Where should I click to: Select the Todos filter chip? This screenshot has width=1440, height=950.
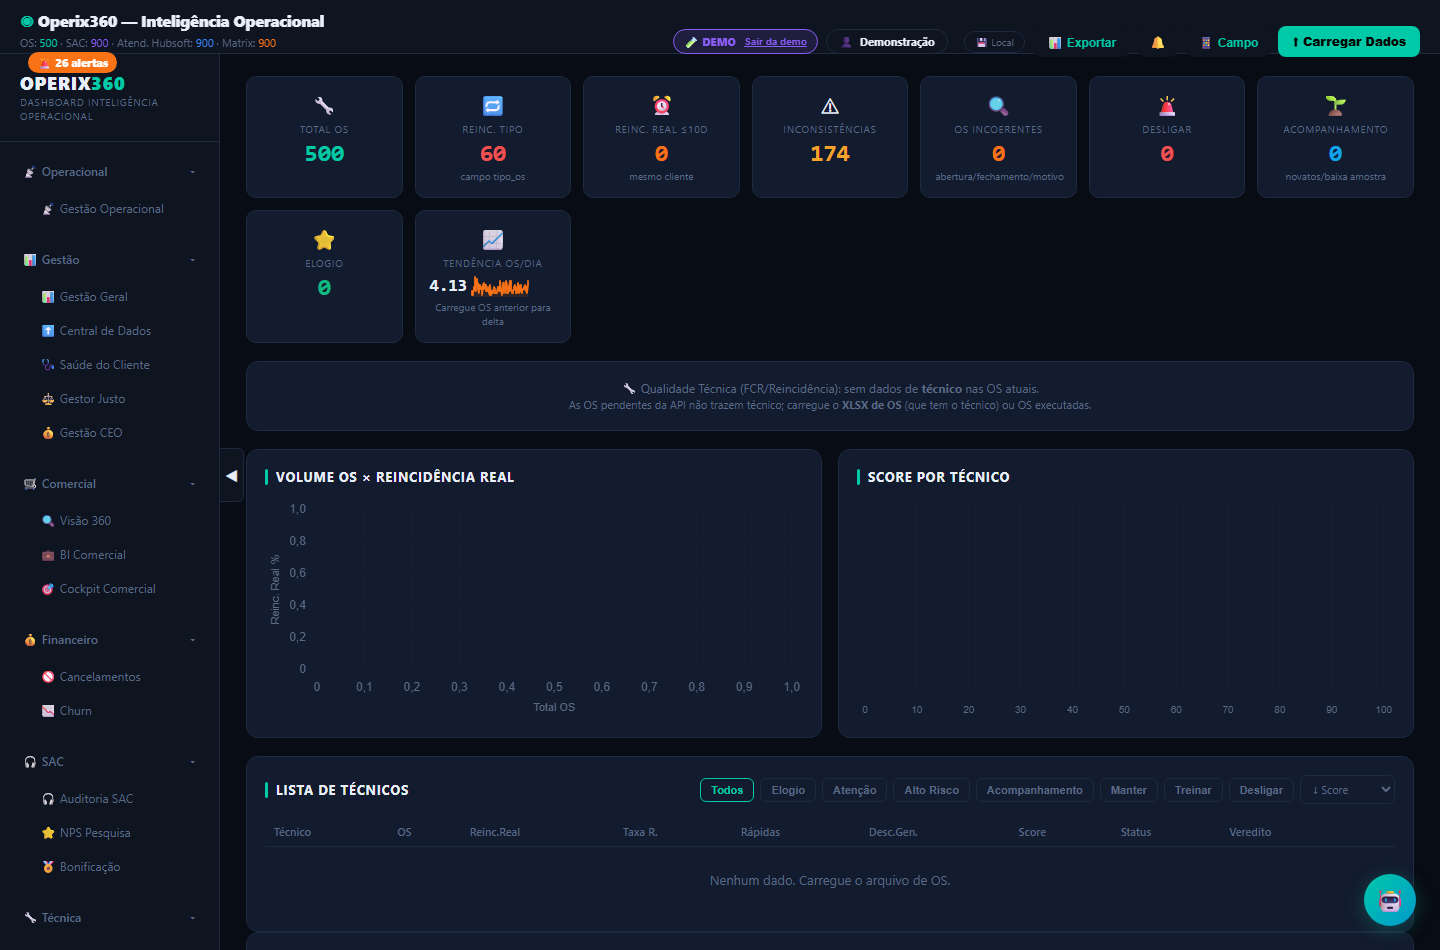point(727,790)
